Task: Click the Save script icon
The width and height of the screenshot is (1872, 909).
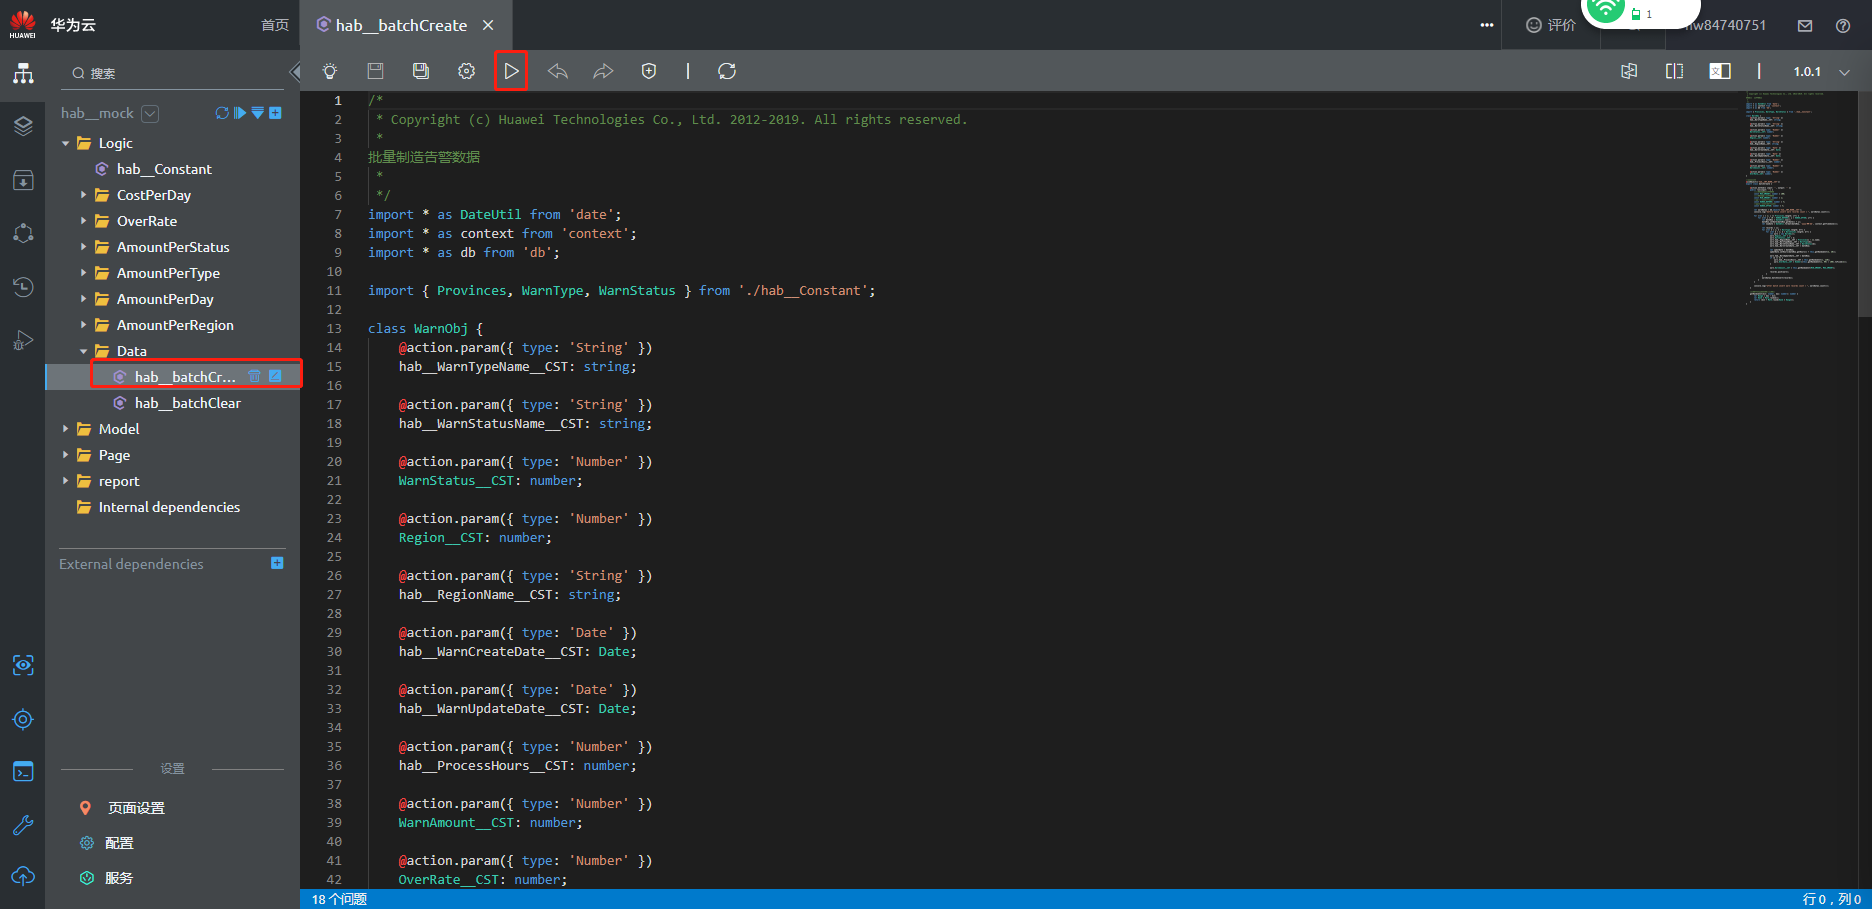Action: pyautogui.click(x=376, y=71)
